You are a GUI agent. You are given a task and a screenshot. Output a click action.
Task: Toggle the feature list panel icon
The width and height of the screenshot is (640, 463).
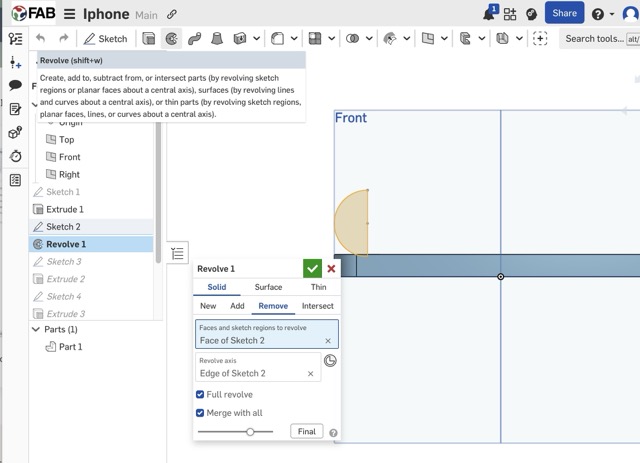coord(16,39)
